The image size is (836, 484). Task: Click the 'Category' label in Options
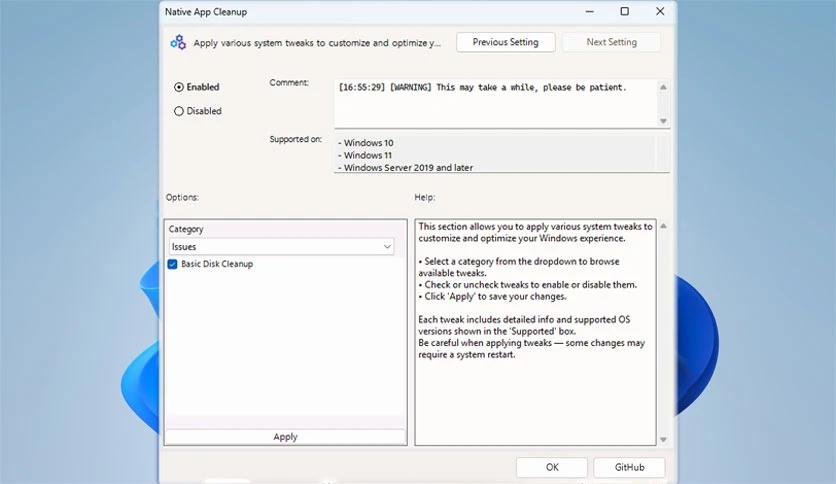click(186, 229)
